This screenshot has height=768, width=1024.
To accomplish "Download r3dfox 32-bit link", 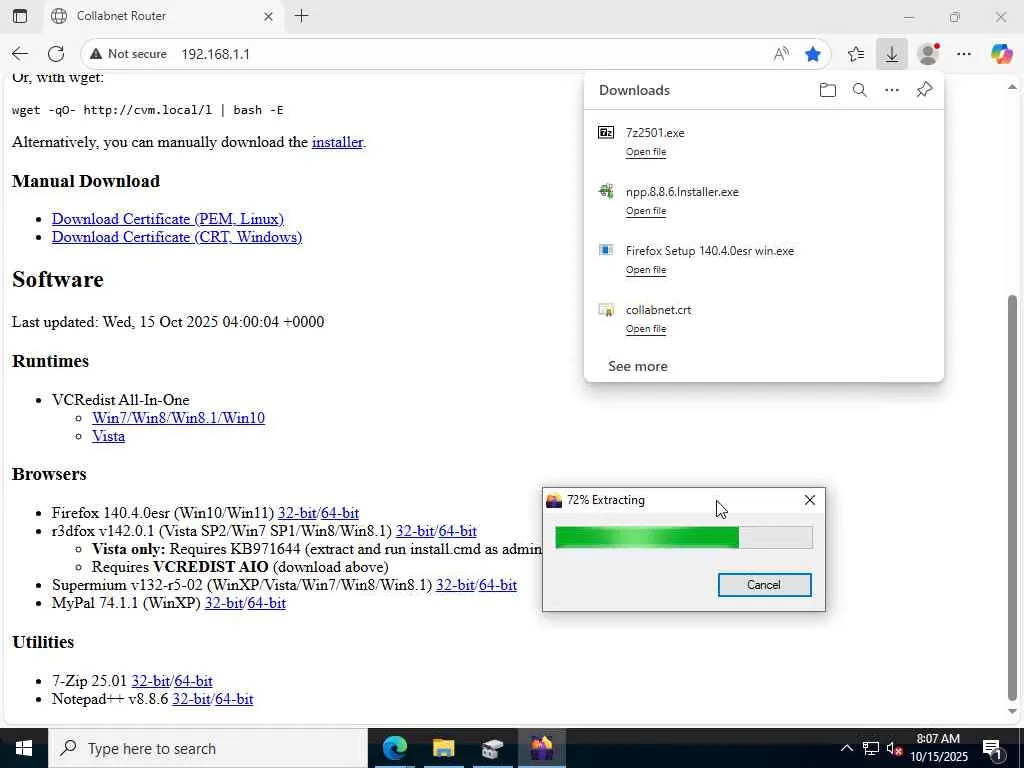I will [415, 531].
